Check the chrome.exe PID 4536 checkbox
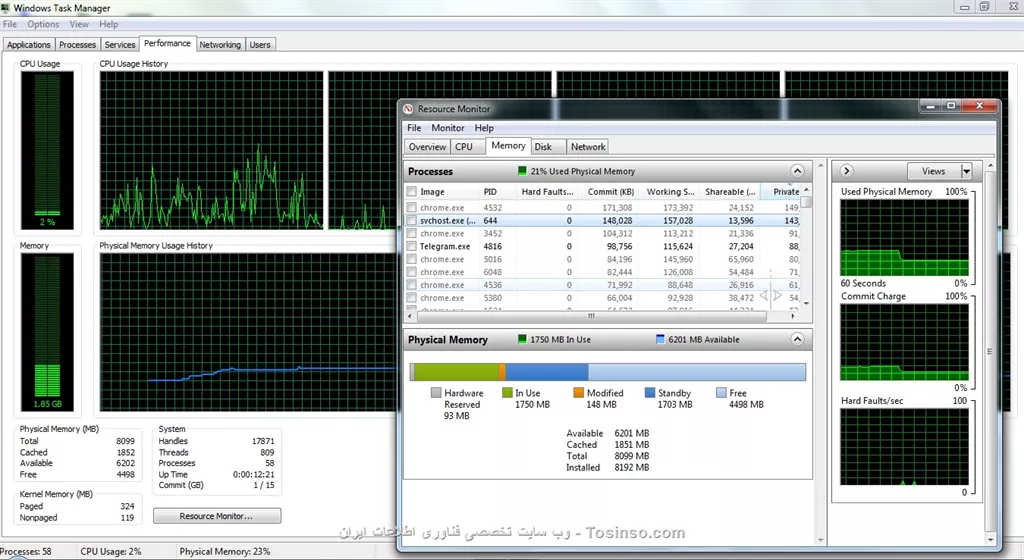The height and width of the screenshot is (560, 1024). pos(411,285)
